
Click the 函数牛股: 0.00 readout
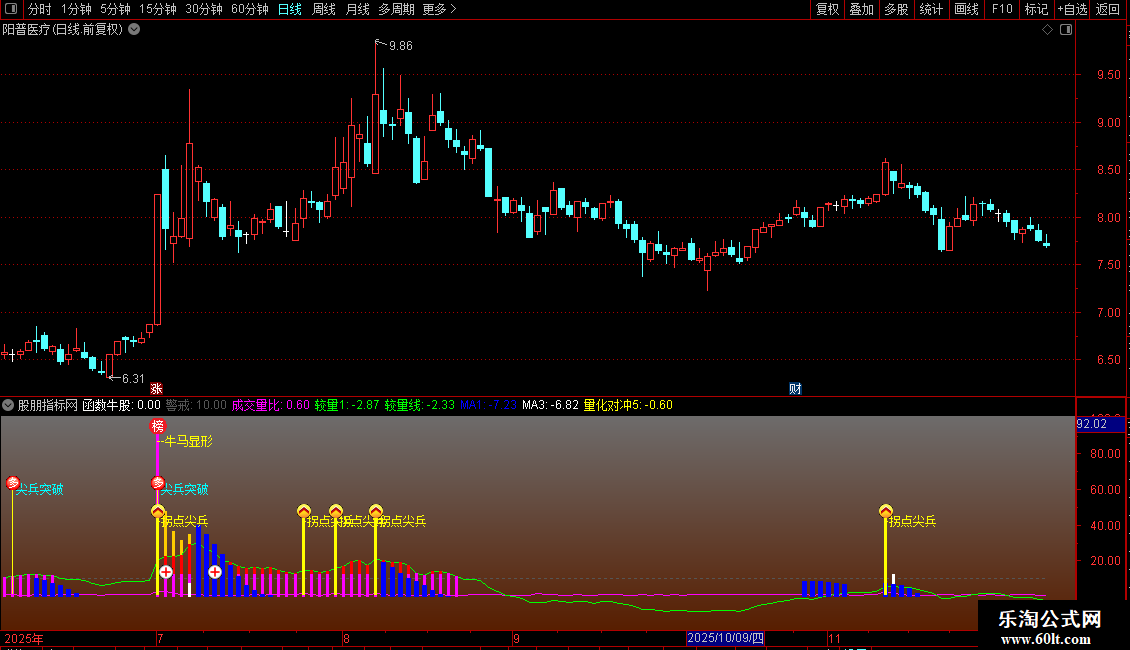click(x=122, y=405)
